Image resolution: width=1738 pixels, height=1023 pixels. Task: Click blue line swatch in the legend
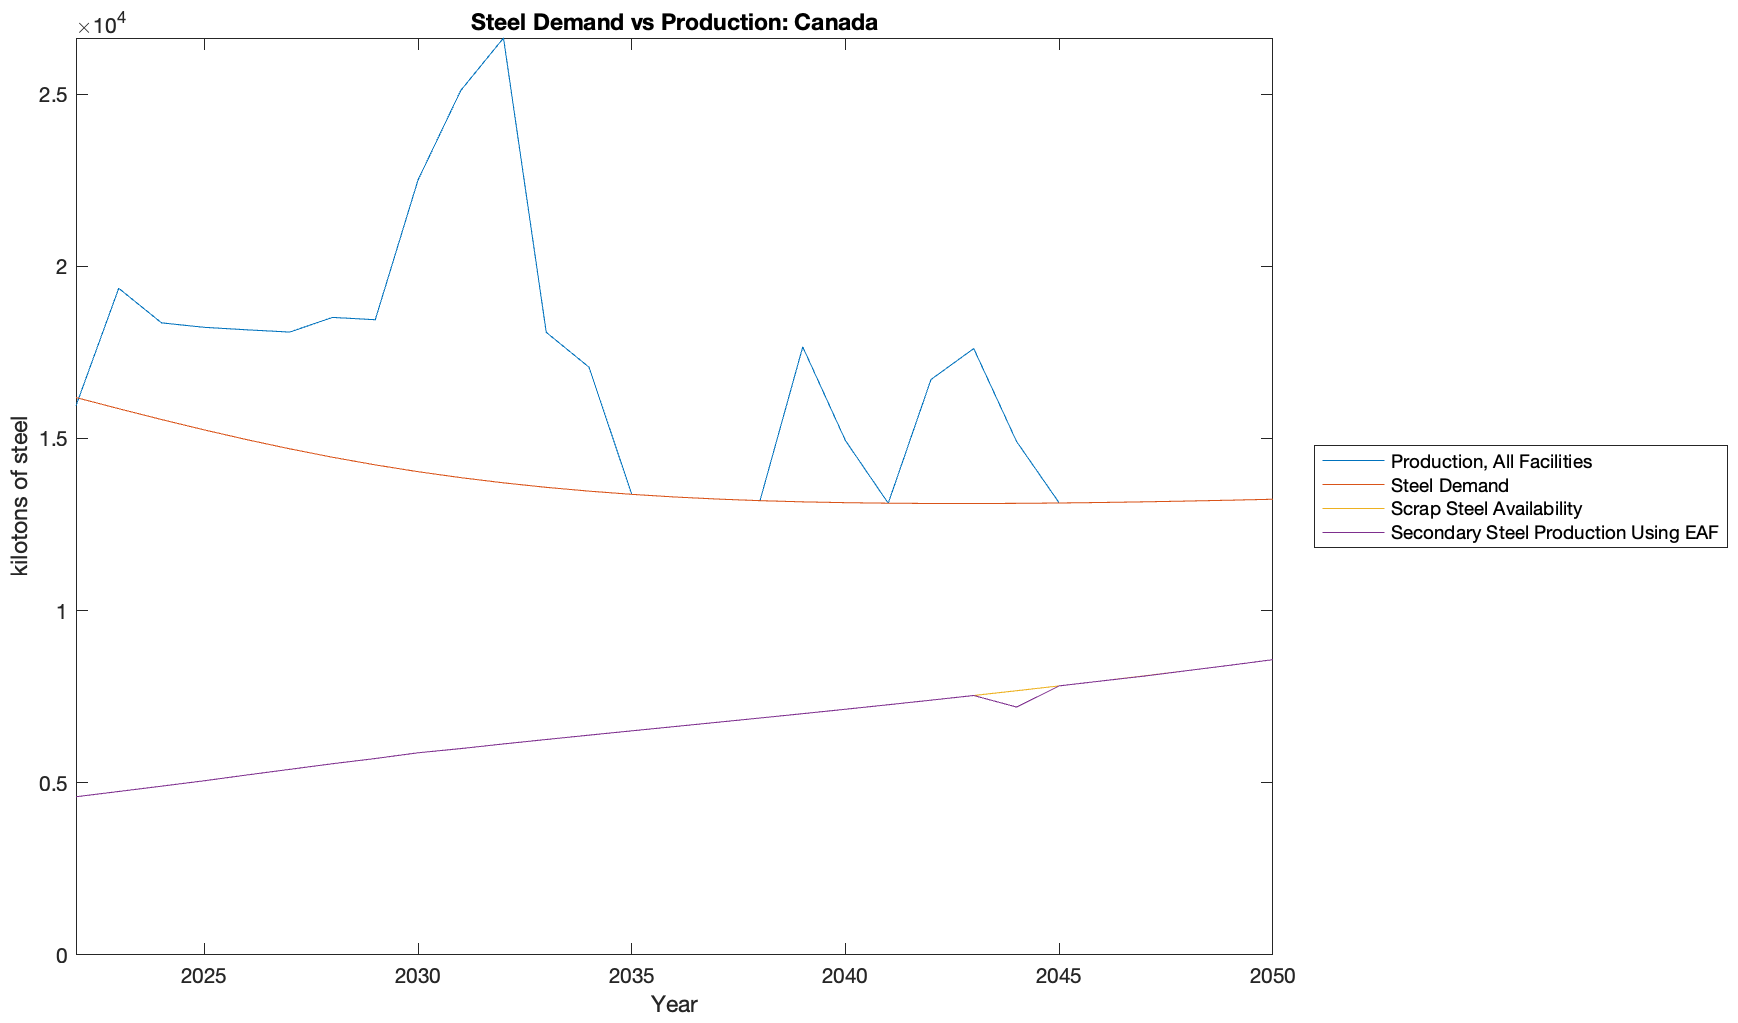point(1353,461)
